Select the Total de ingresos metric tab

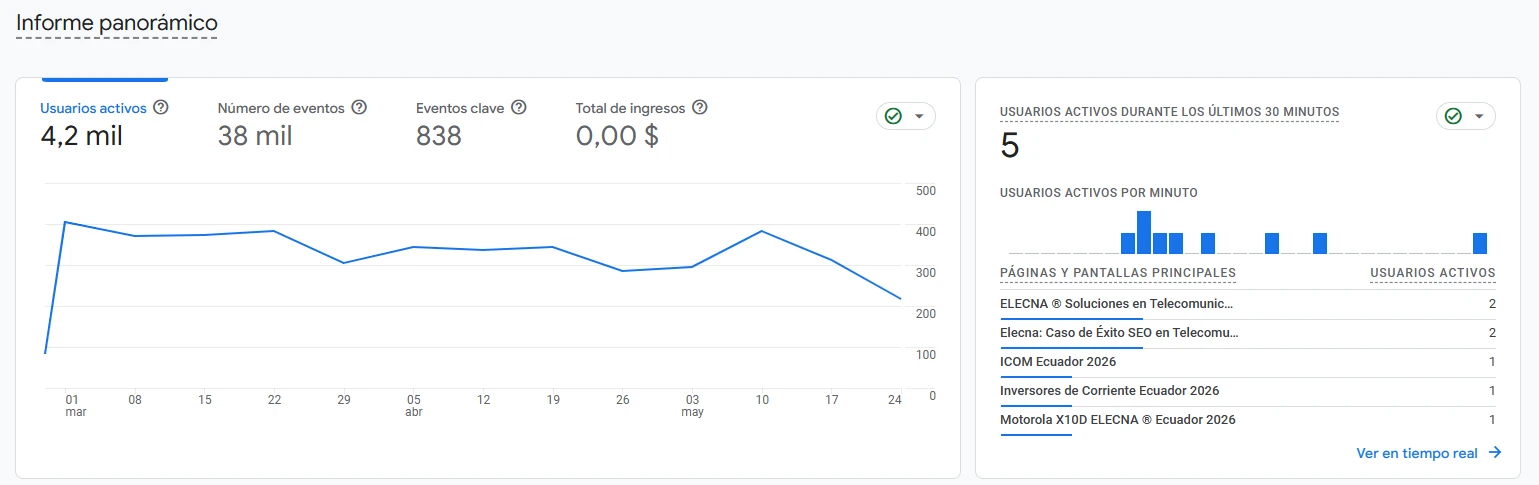(x=641, y=123)
